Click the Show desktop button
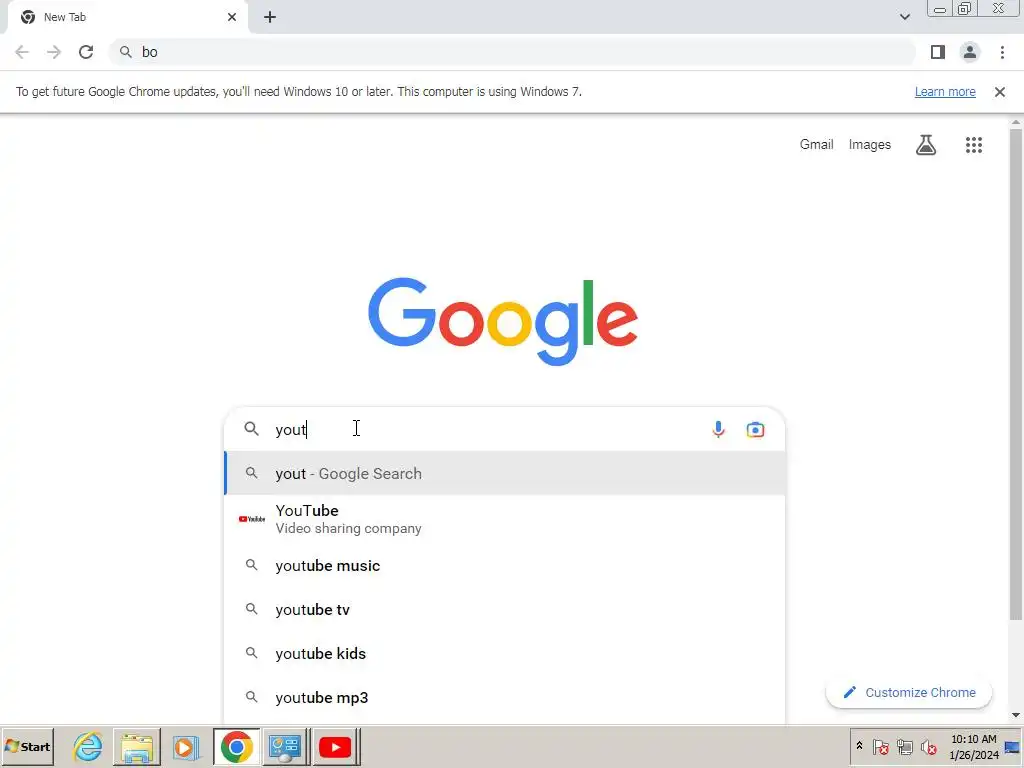This screenshot has width=1024, height=768. pos(1012,747)
